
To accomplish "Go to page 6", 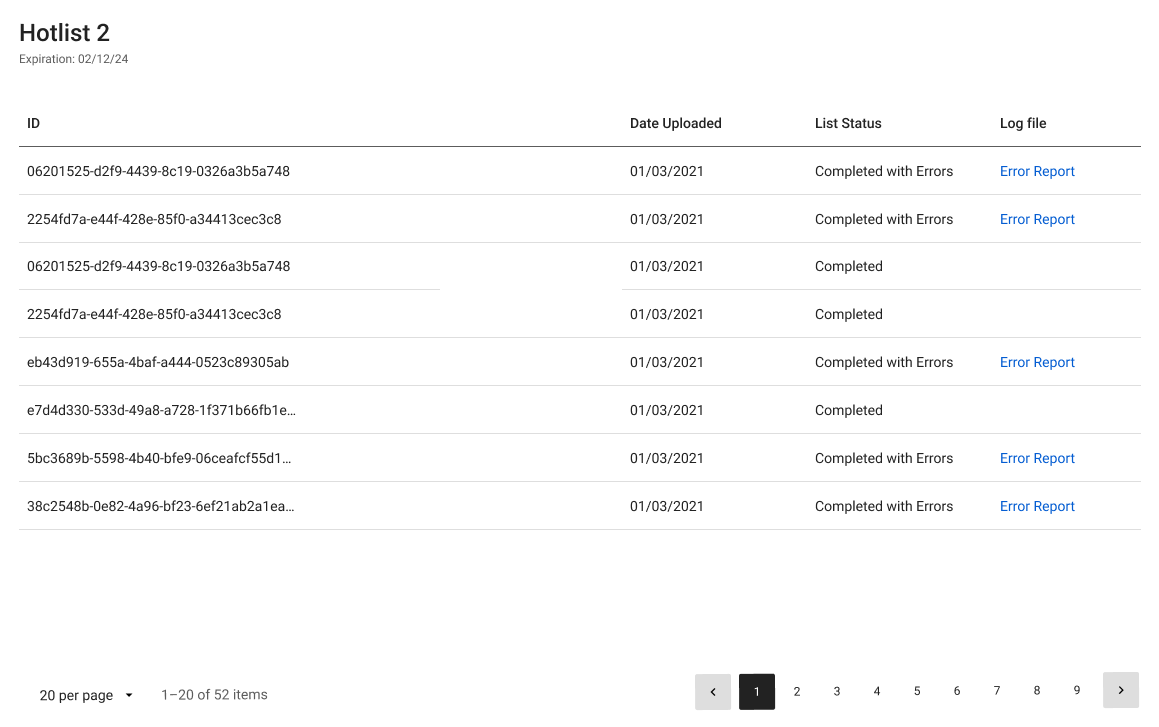I will (957, 691).
